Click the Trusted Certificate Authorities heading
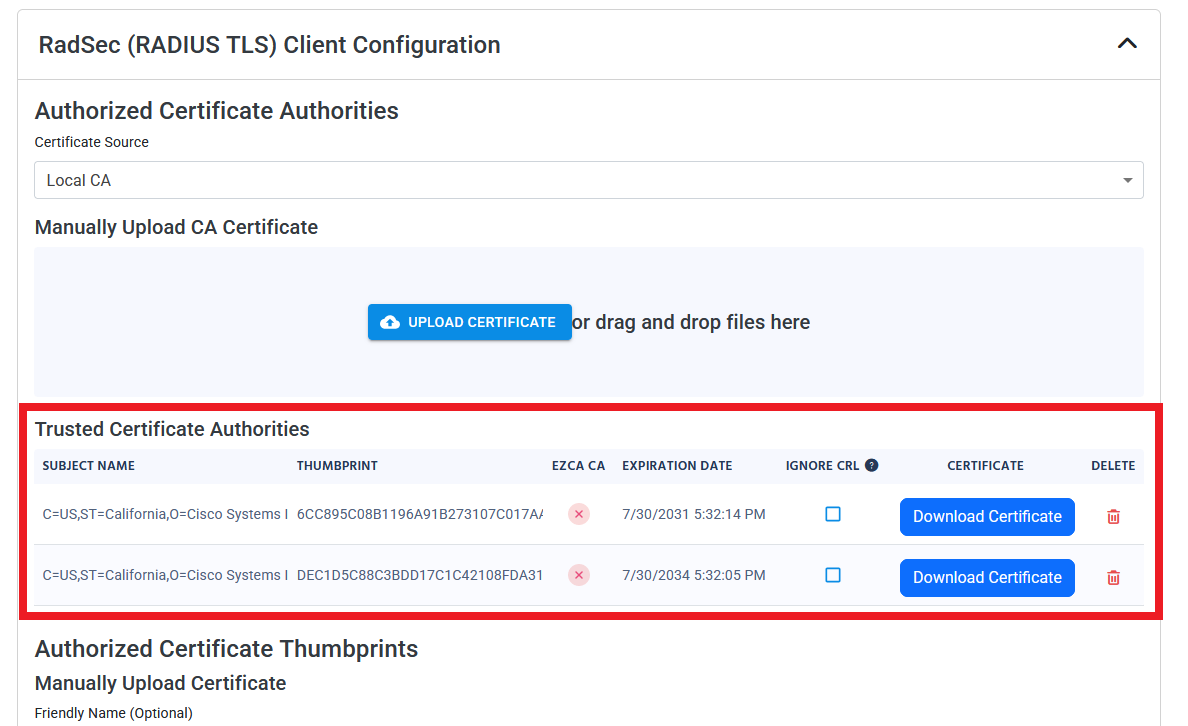The width and height of the screenshot is (1188, 726). point(172,429)
